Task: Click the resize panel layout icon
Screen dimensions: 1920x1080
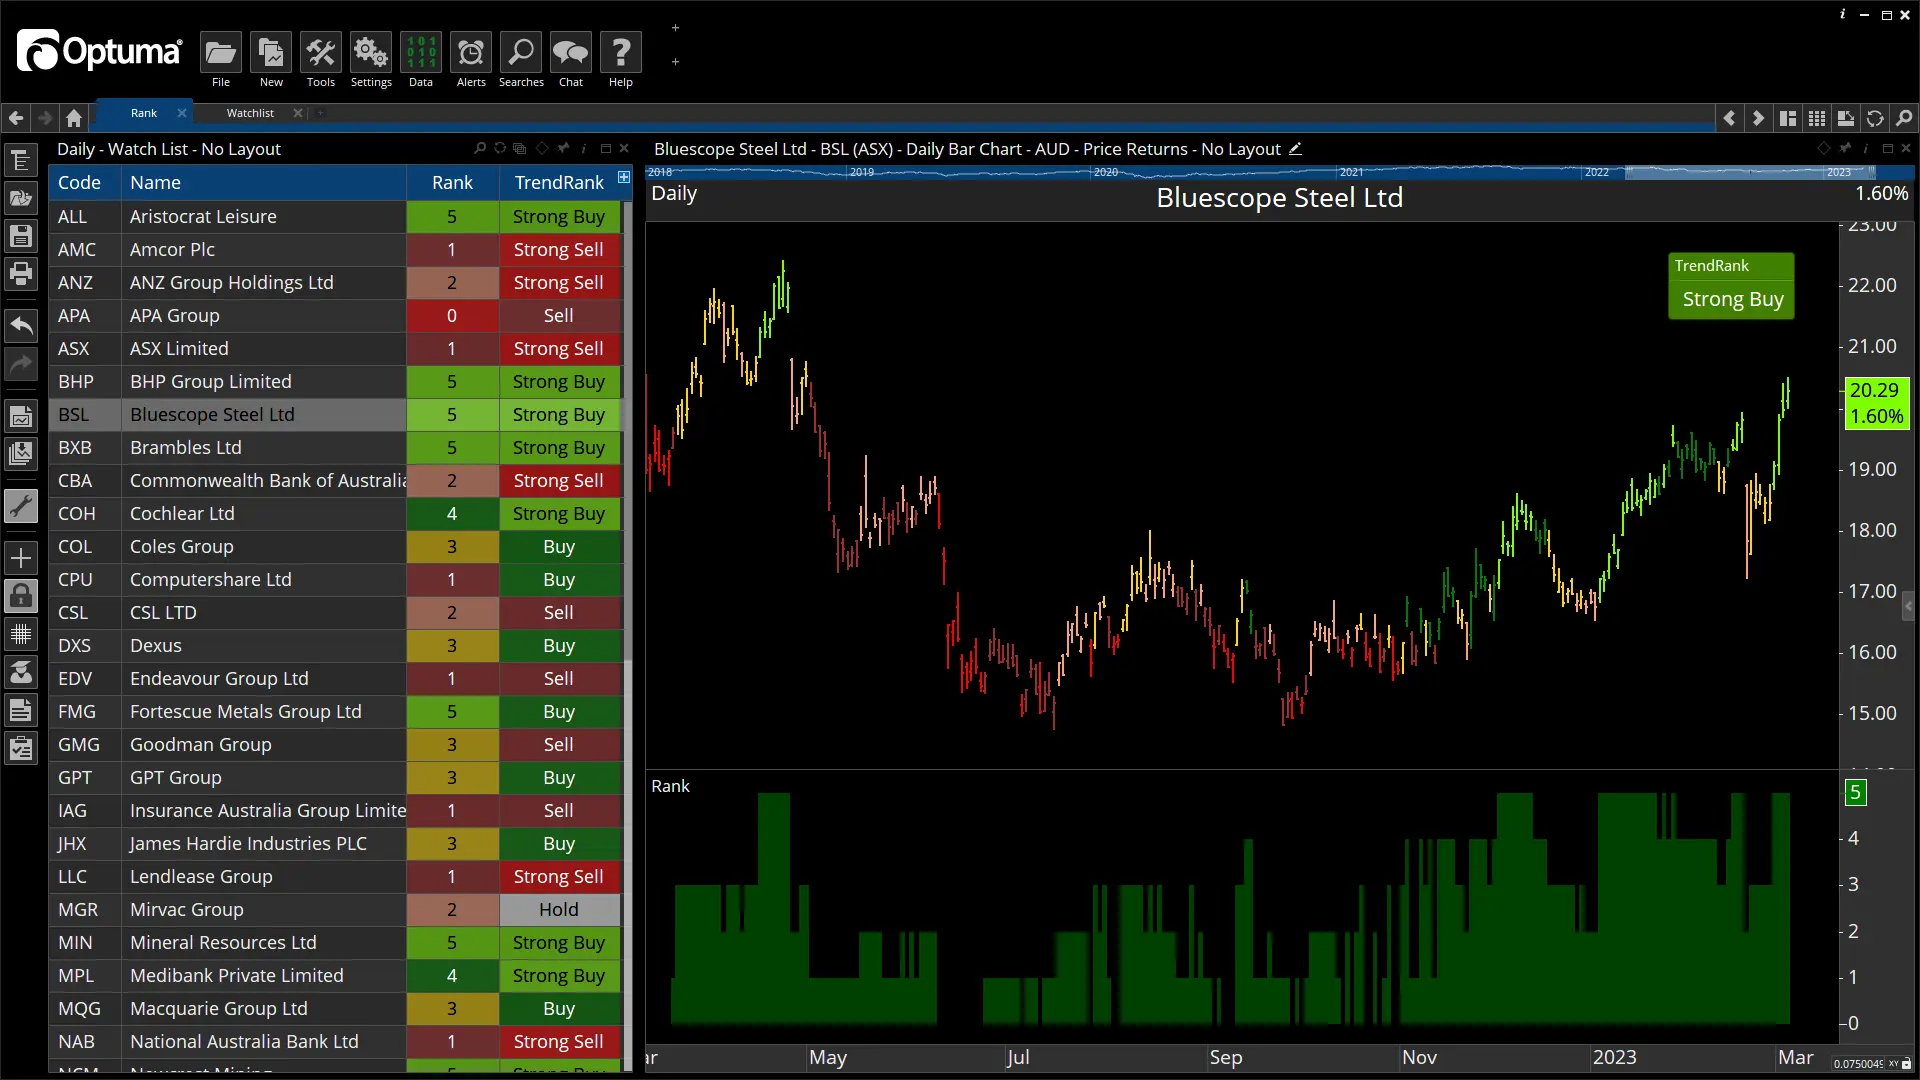Action: point(1846,118)
